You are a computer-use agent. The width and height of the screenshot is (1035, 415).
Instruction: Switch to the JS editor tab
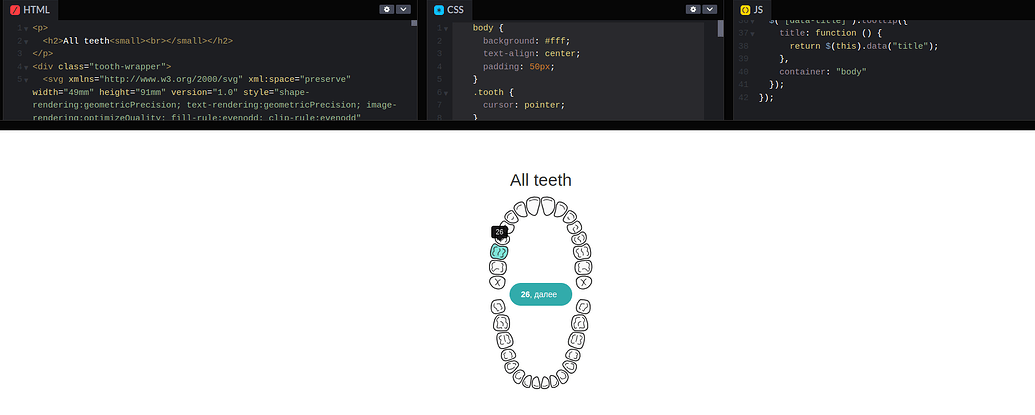tap(752, 9)
